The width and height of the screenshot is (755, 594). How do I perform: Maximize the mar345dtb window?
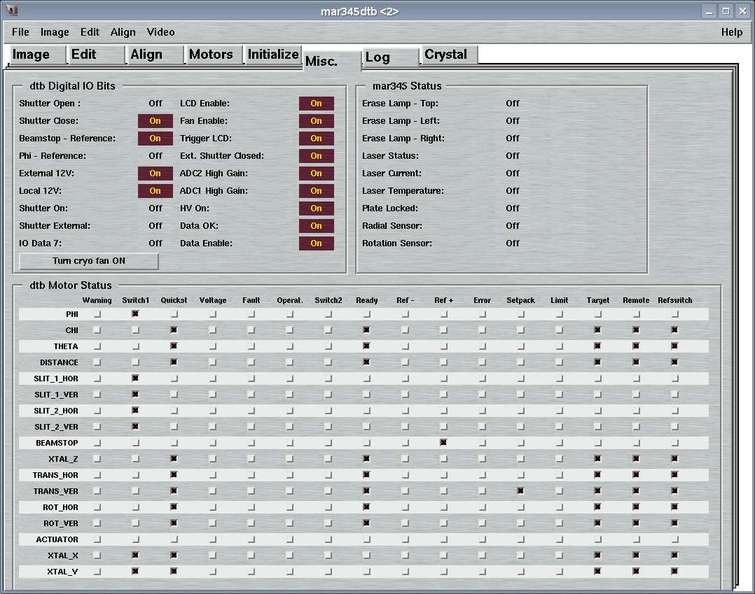point(724,11)
